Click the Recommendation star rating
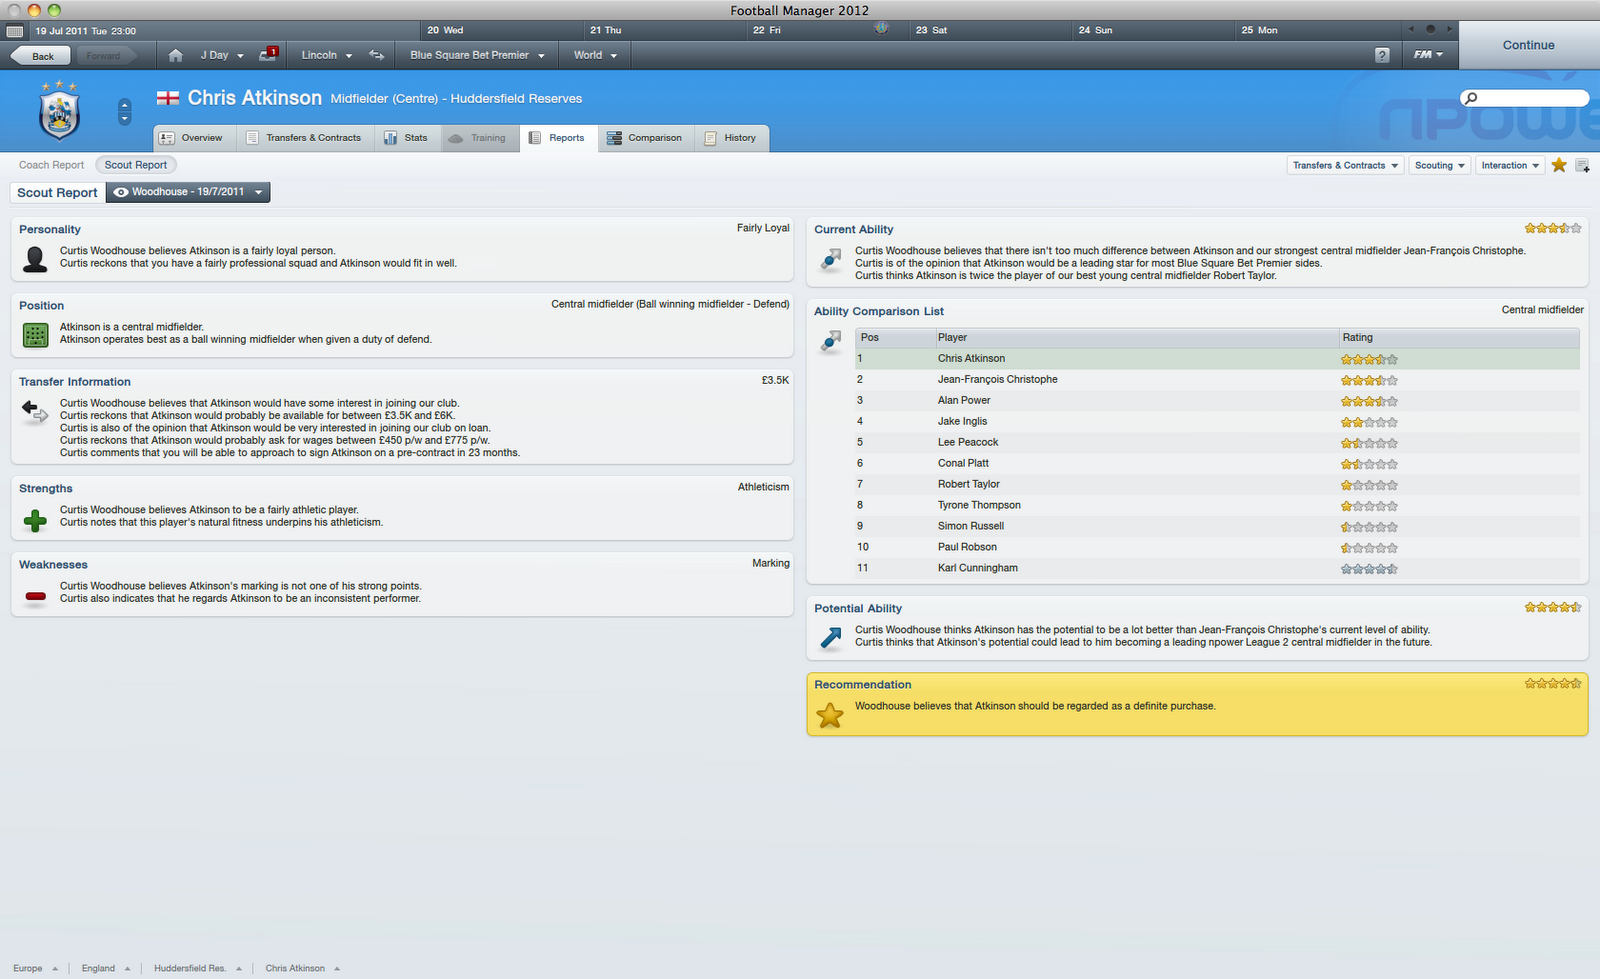The height and width of the screenshot is (979, 1600). pyautogui.click(x=1553, y=684)
